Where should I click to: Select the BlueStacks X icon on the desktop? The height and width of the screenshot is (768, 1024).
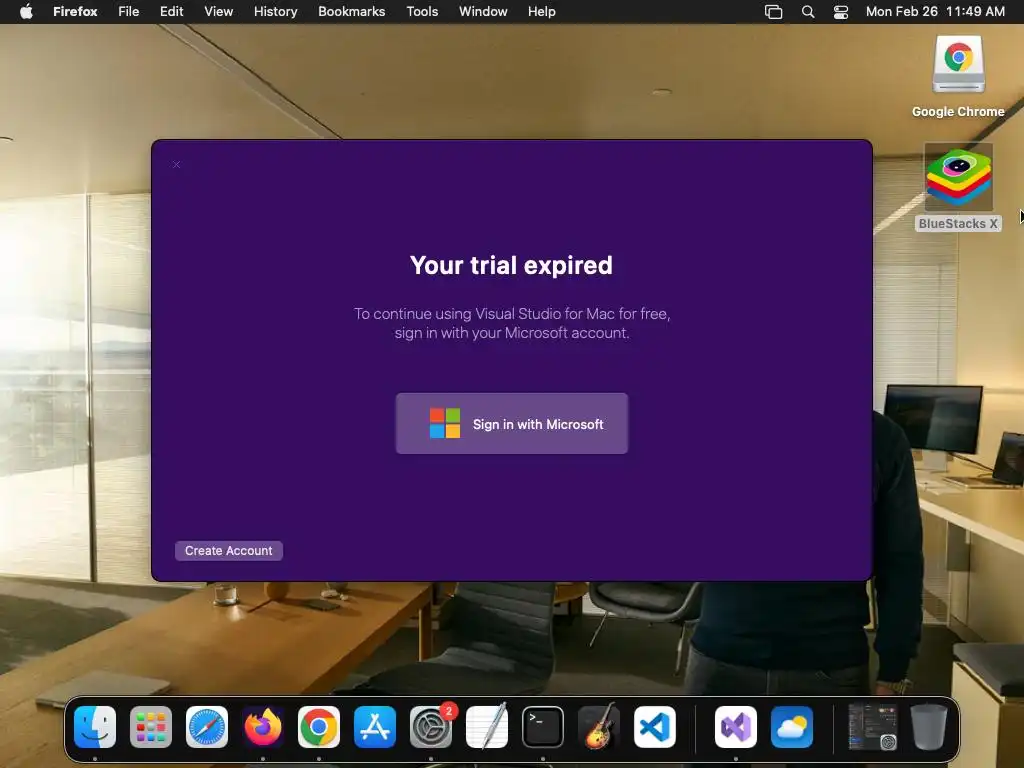[x=958, y=177]
